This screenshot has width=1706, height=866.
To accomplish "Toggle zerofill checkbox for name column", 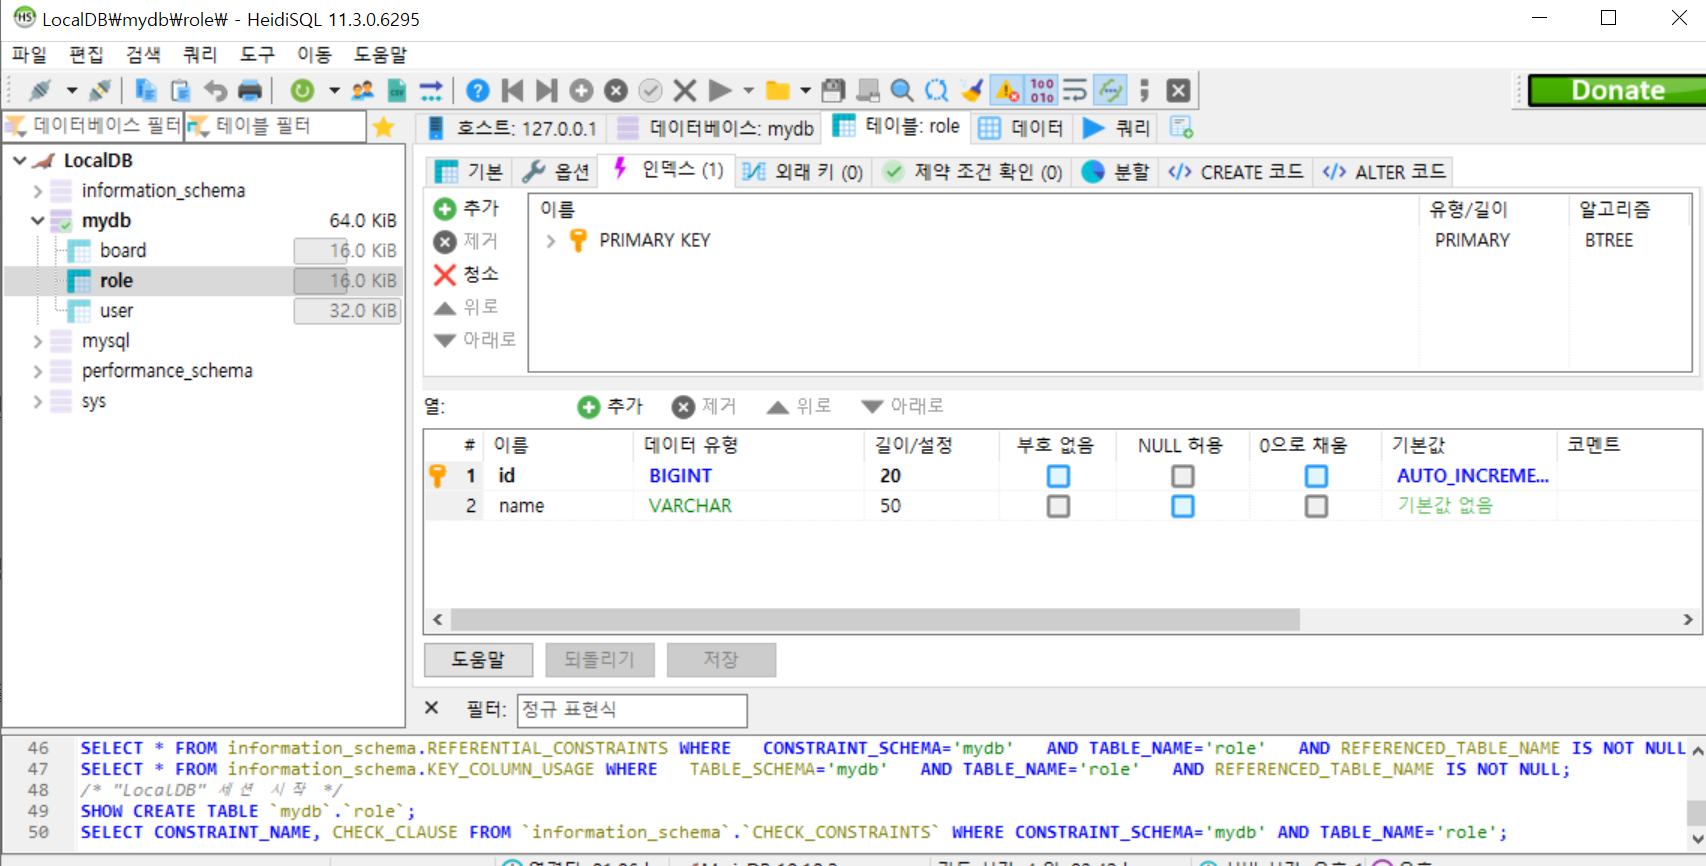I will (1316, 506).
